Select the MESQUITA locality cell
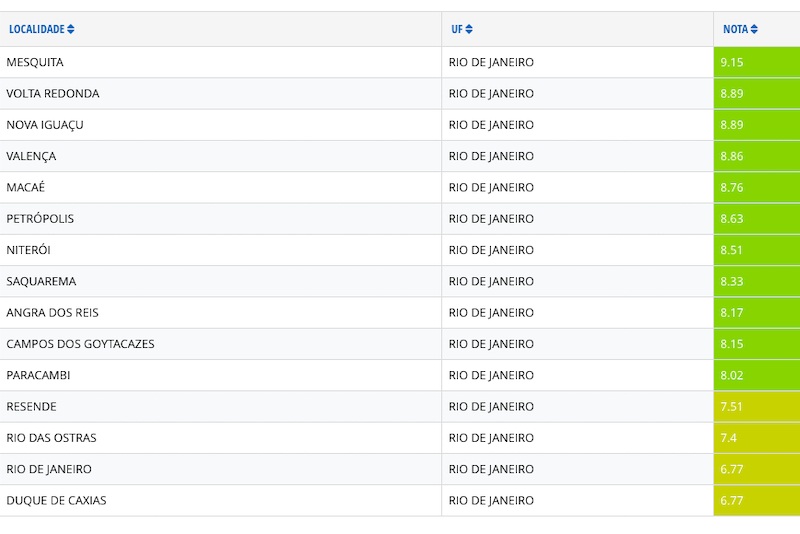Image resolution: width=800 pixels, height=534 pixels. (35, 62)
